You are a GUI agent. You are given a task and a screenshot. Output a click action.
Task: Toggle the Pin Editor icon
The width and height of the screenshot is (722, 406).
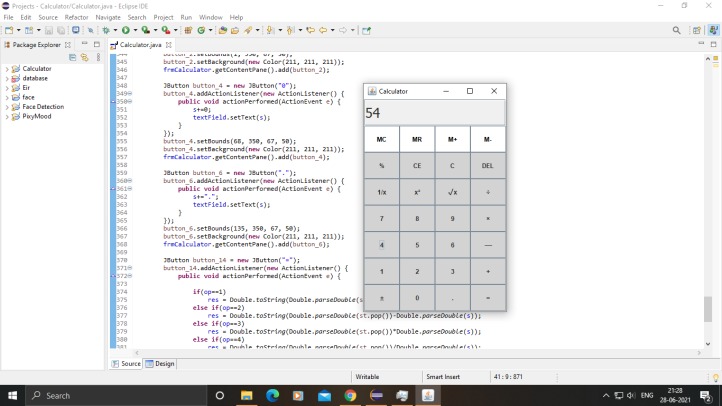tap(366, 30)
